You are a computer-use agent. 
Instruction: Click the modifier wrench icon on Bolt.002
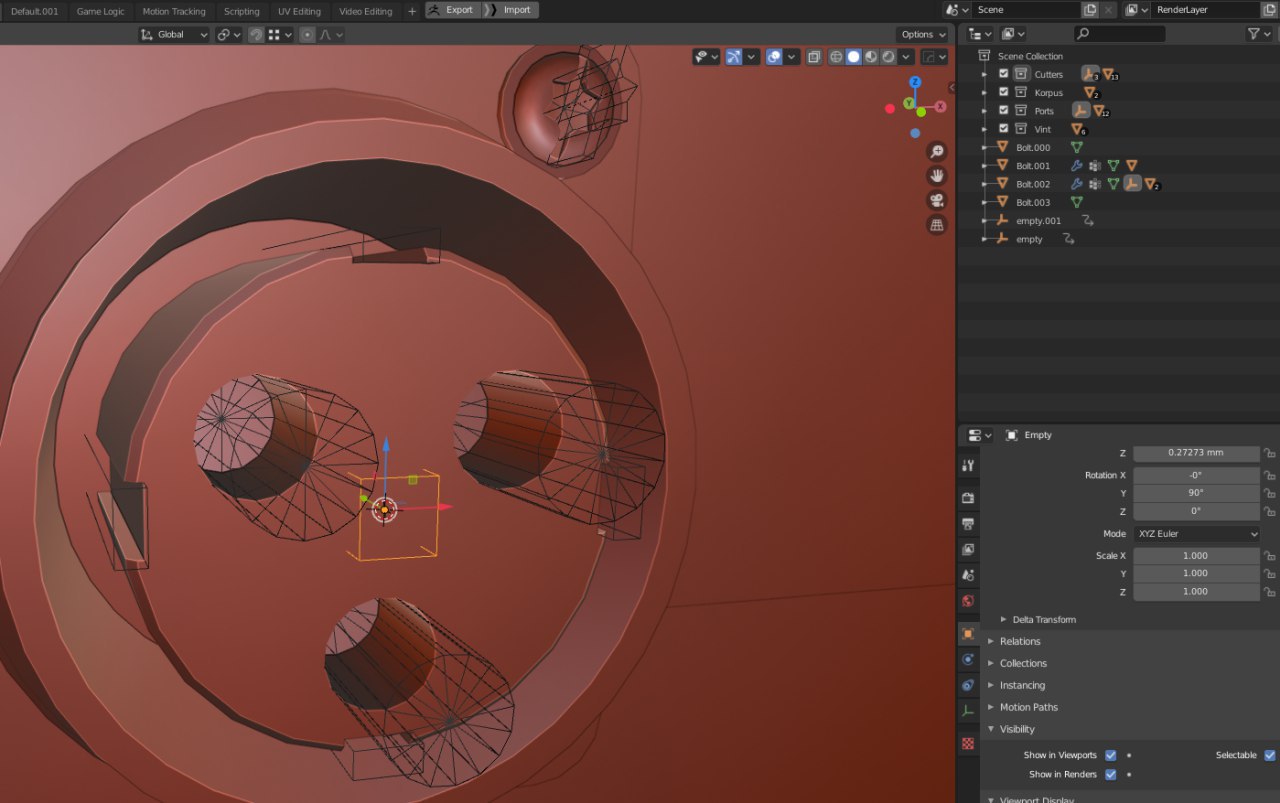pos(1077,184)
